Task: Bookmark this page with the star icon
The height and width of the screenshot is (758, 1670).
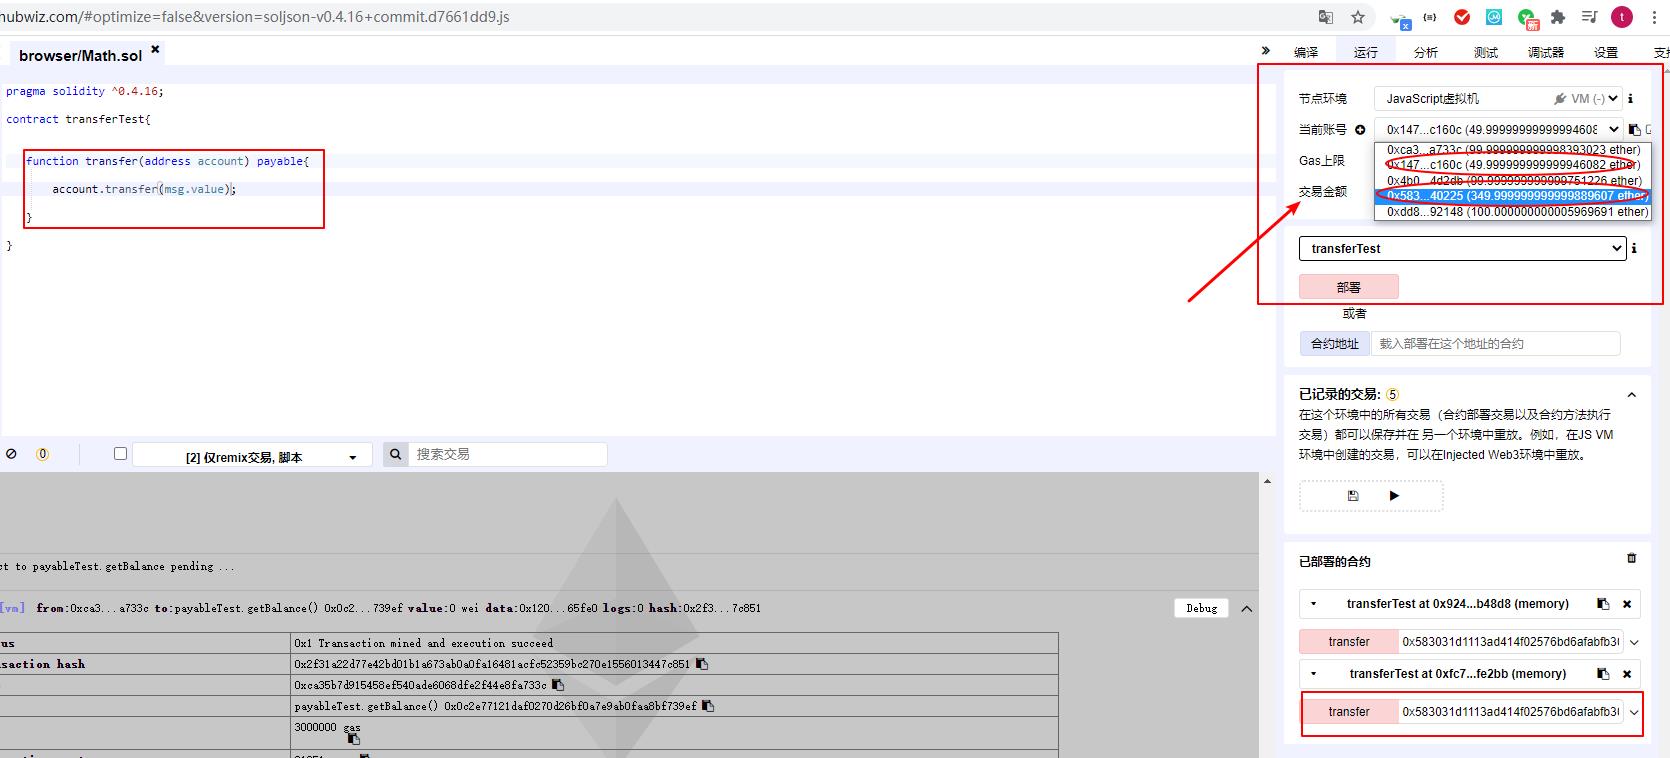Action: (1357, 17)
